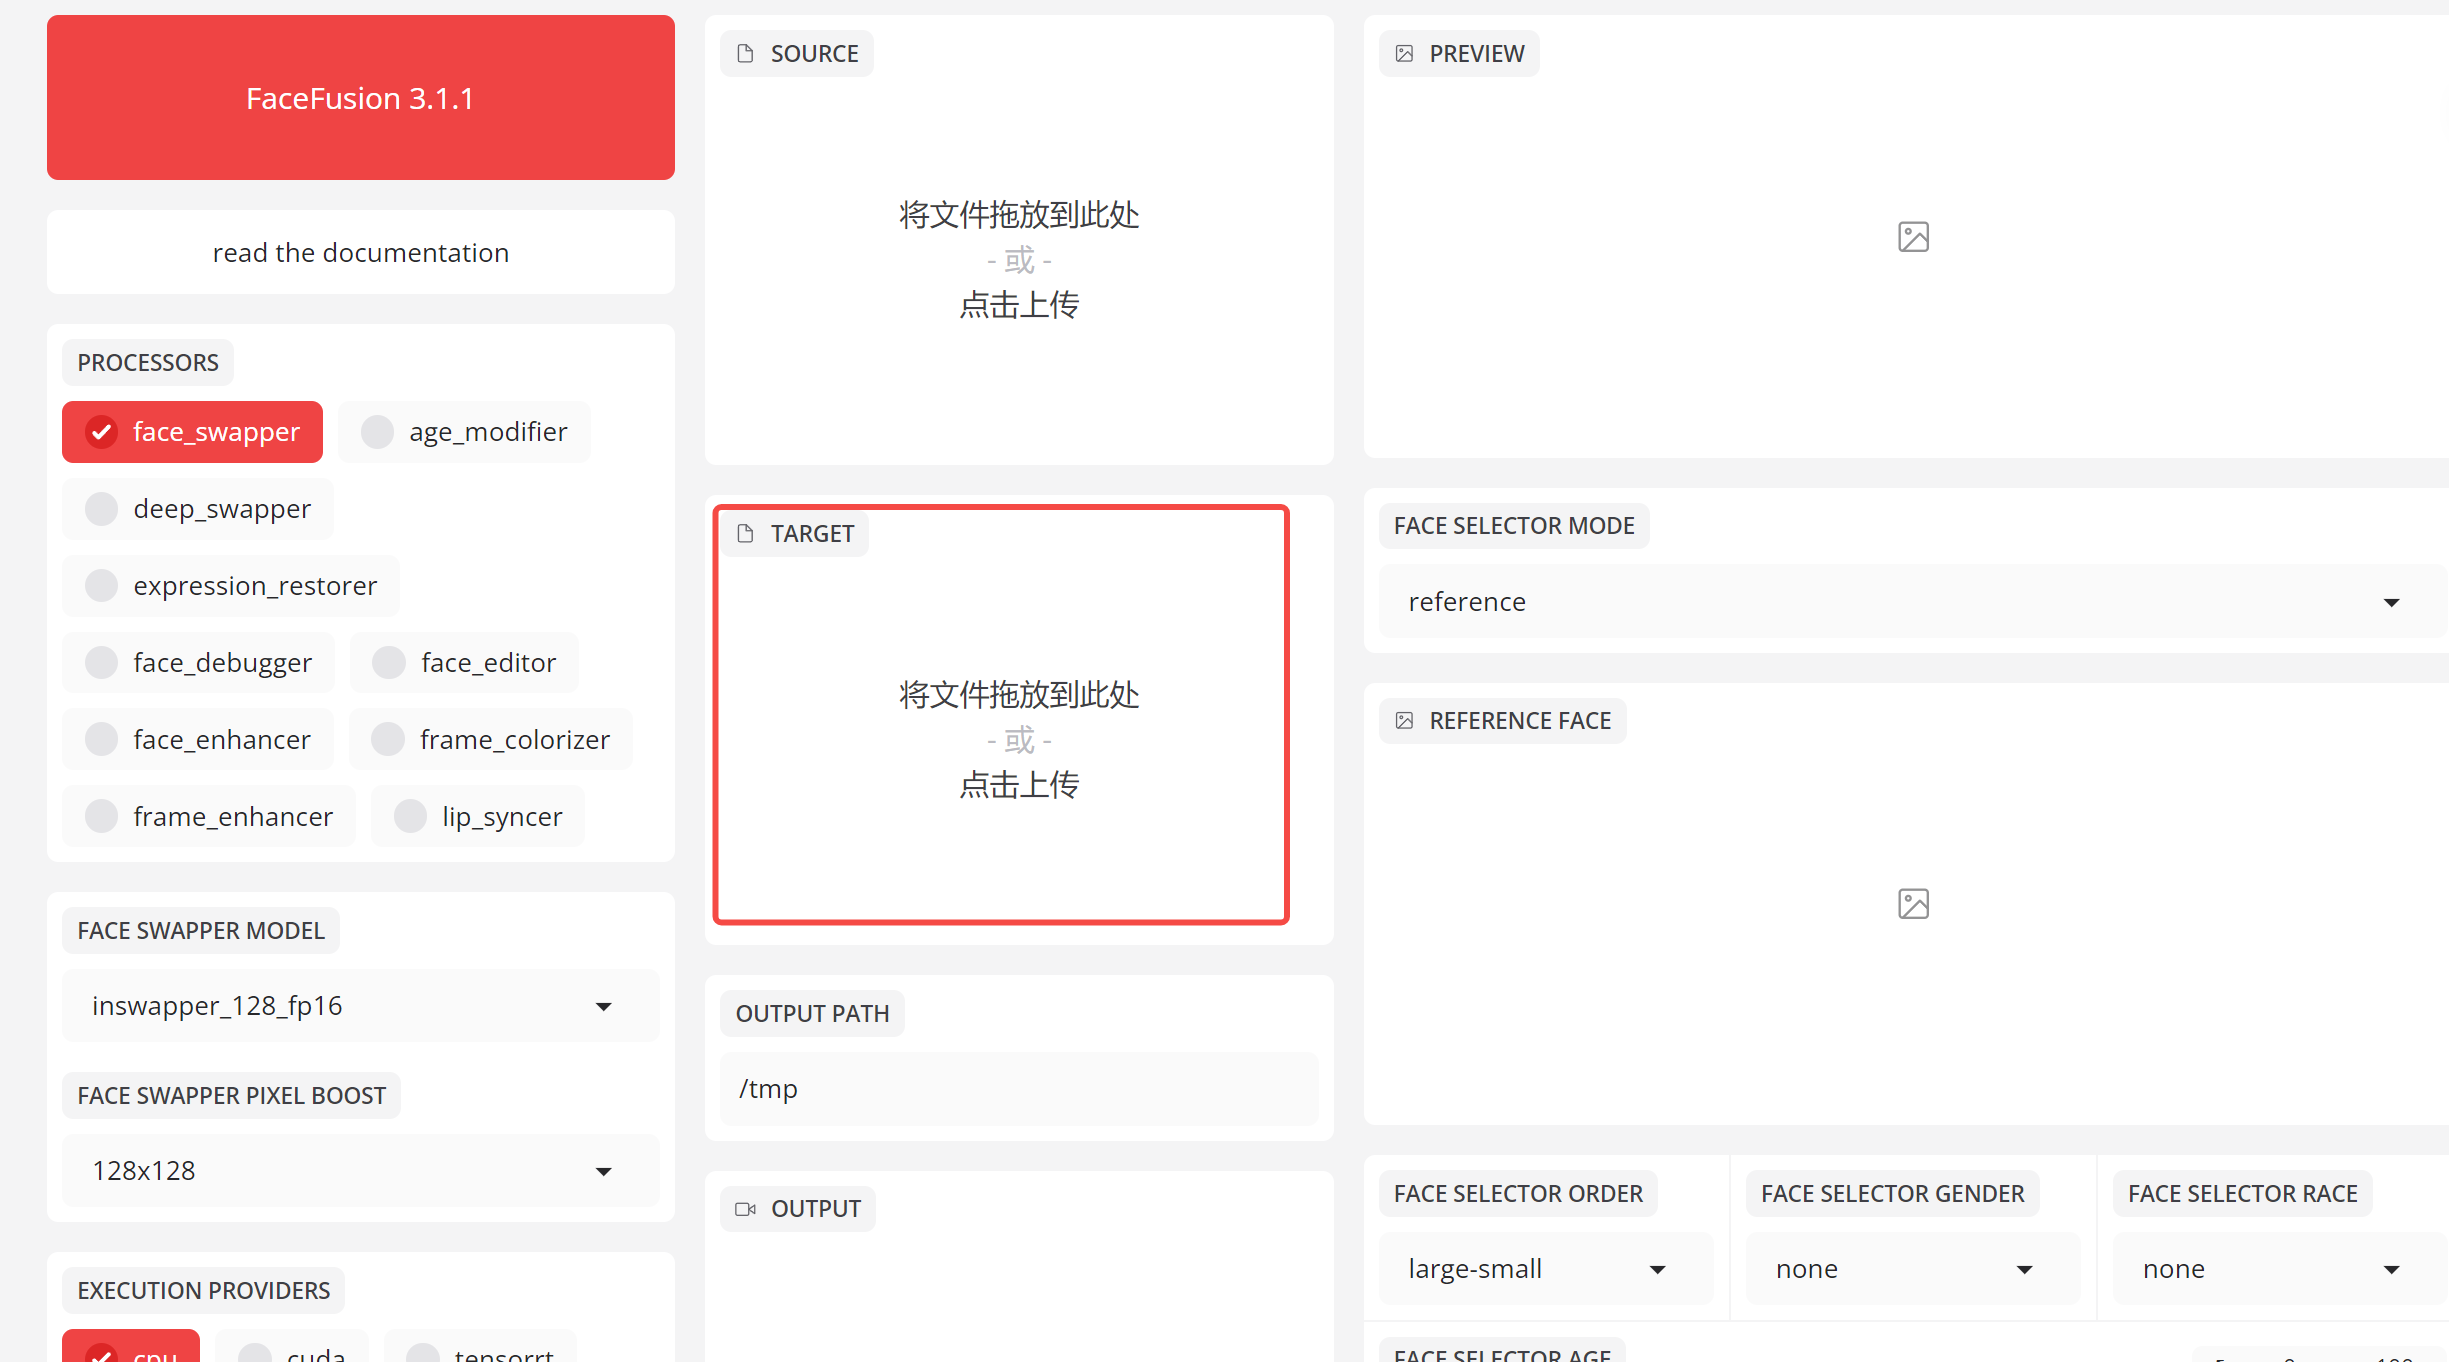The height and width of the screenshot is (1362, 2449).
Task: Enable the lip_syncer processor
Action: (478, 817)
